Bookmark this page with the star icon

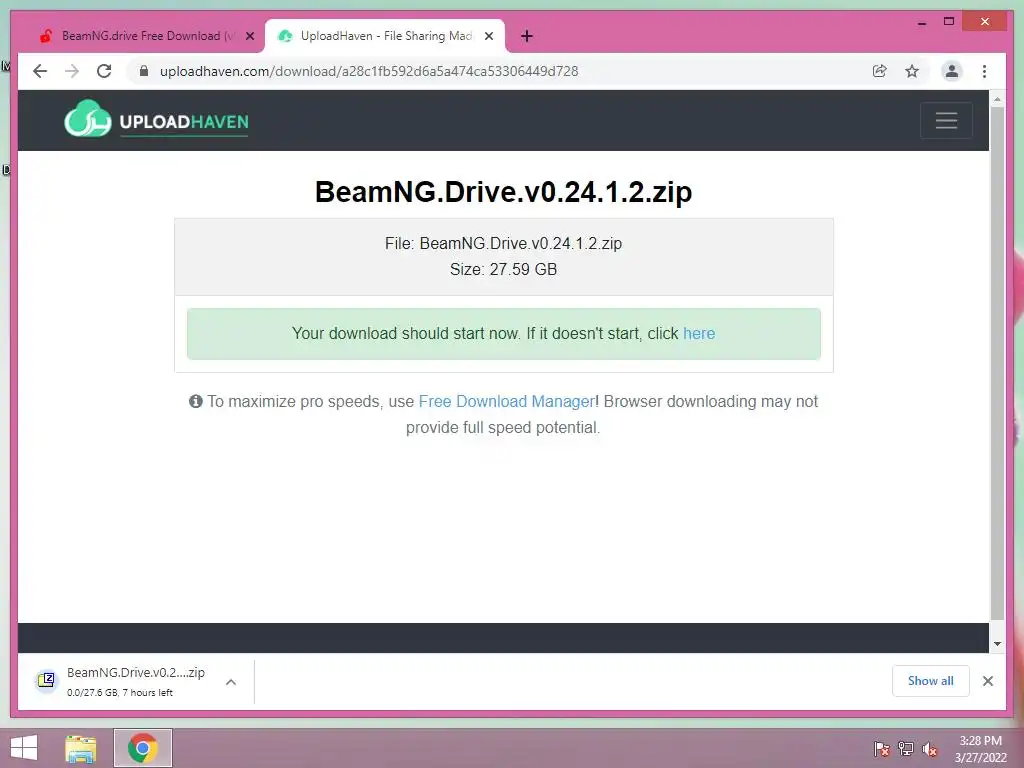coord(912,71)
